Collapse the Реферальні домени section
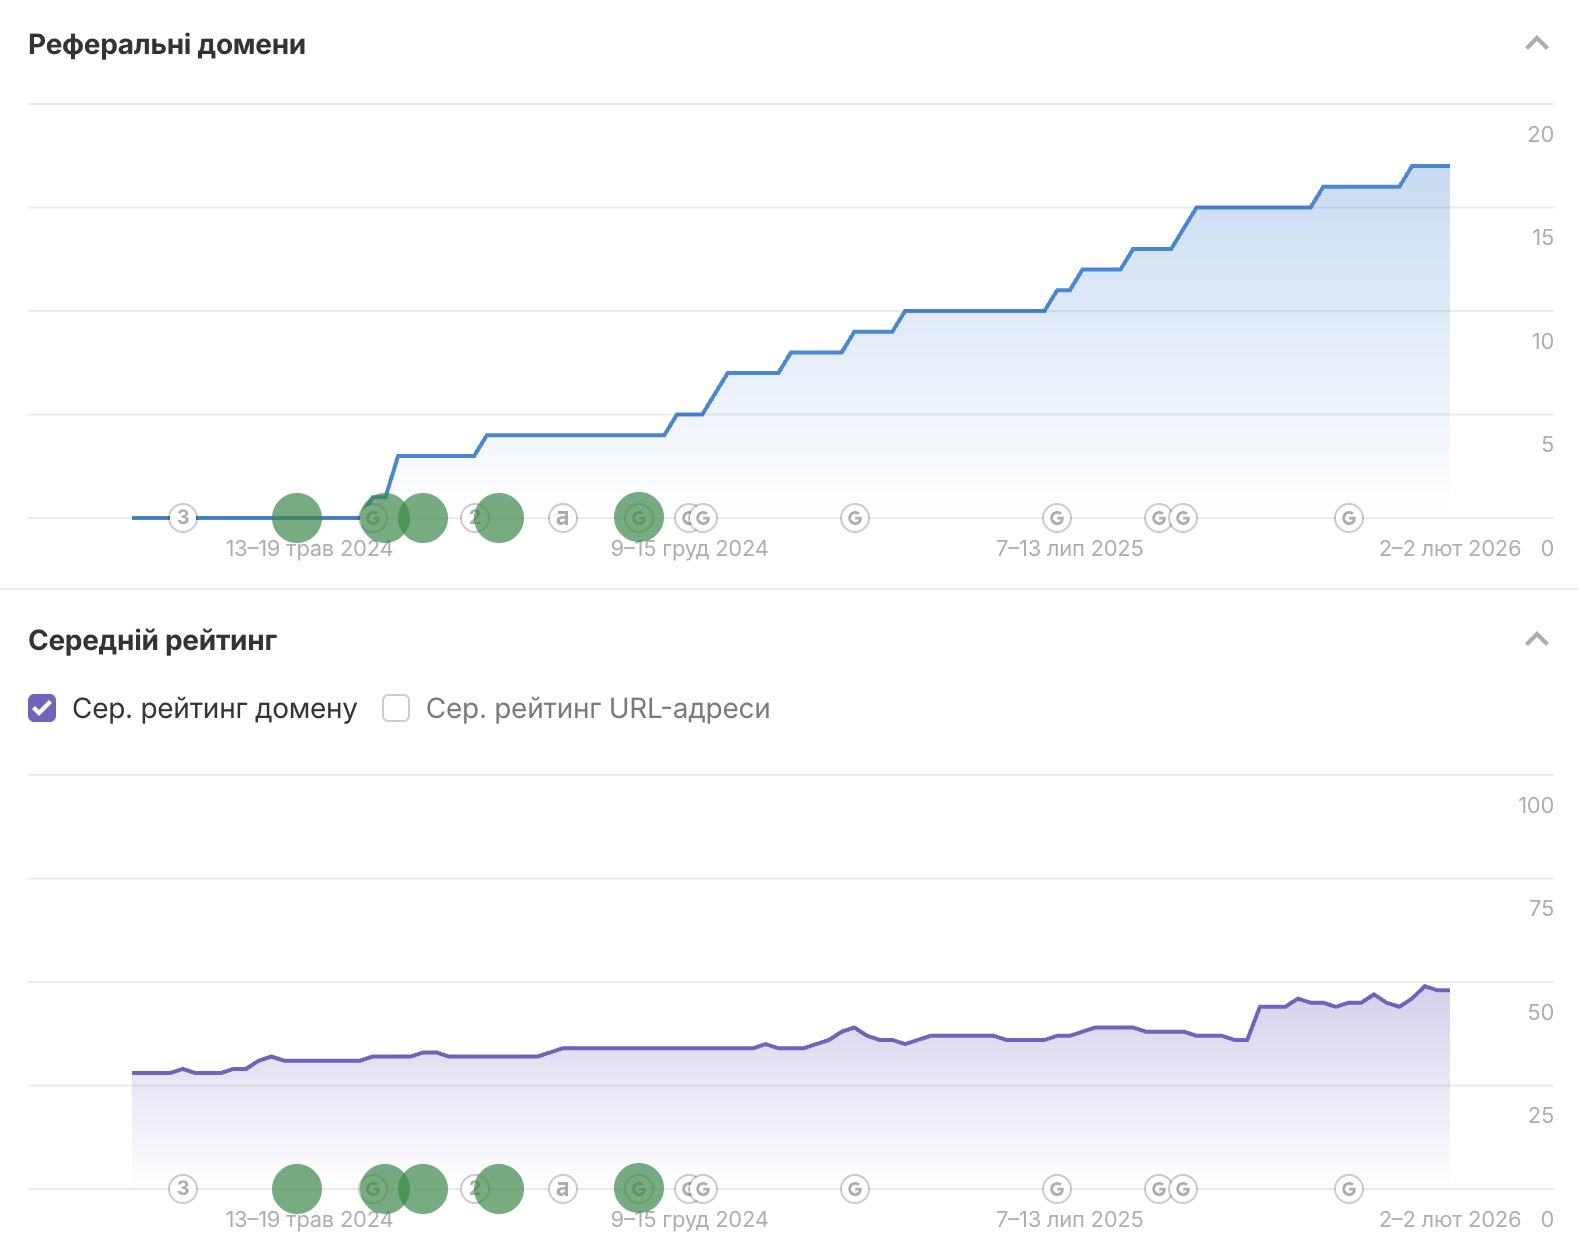The width and height of the screenshot is (1578, 1254). pyautogui.click(x=1536, y=44)
